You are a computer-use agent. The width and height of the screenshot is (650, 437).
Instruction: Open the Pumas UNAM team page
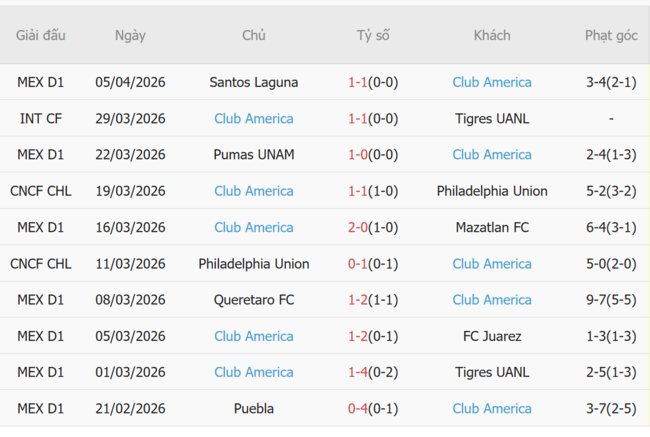(254, 154)
